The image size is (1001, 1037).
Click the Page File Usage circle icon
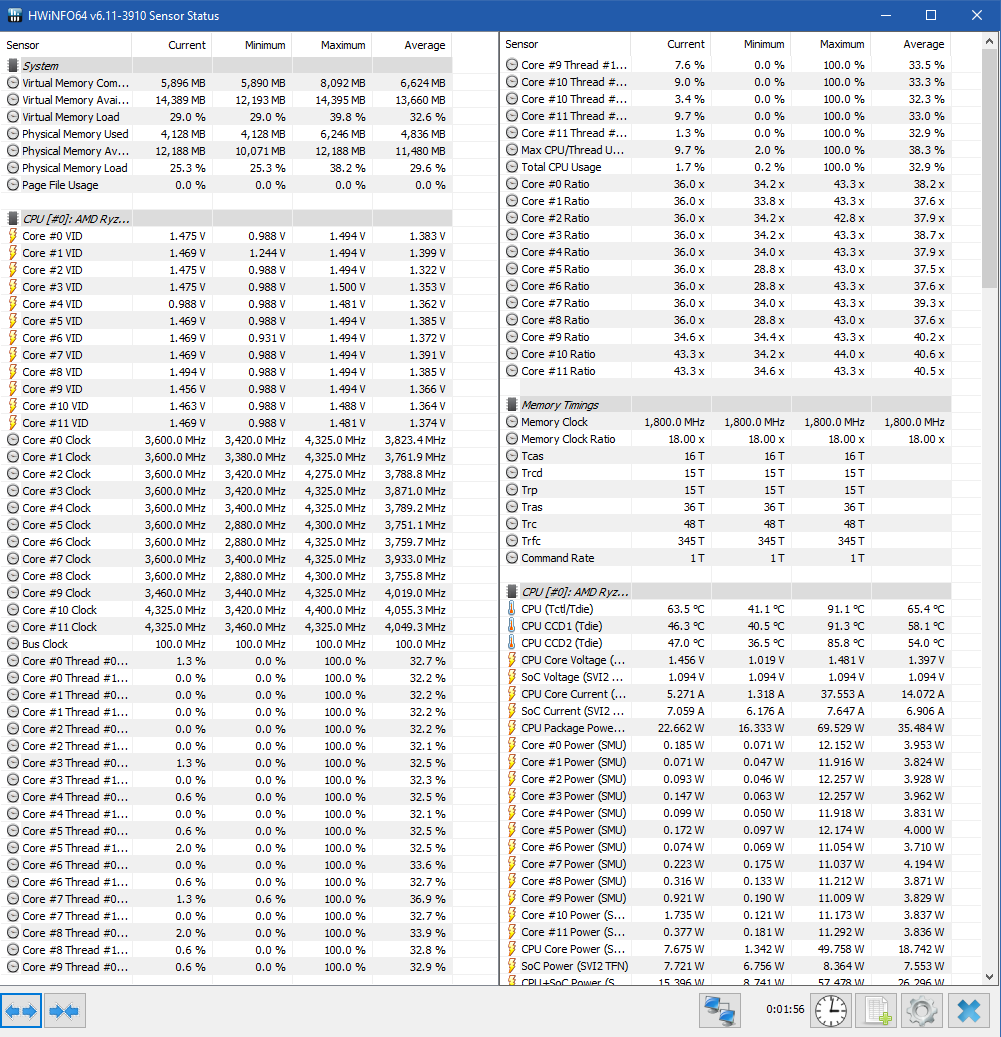[x=13, y=185]
